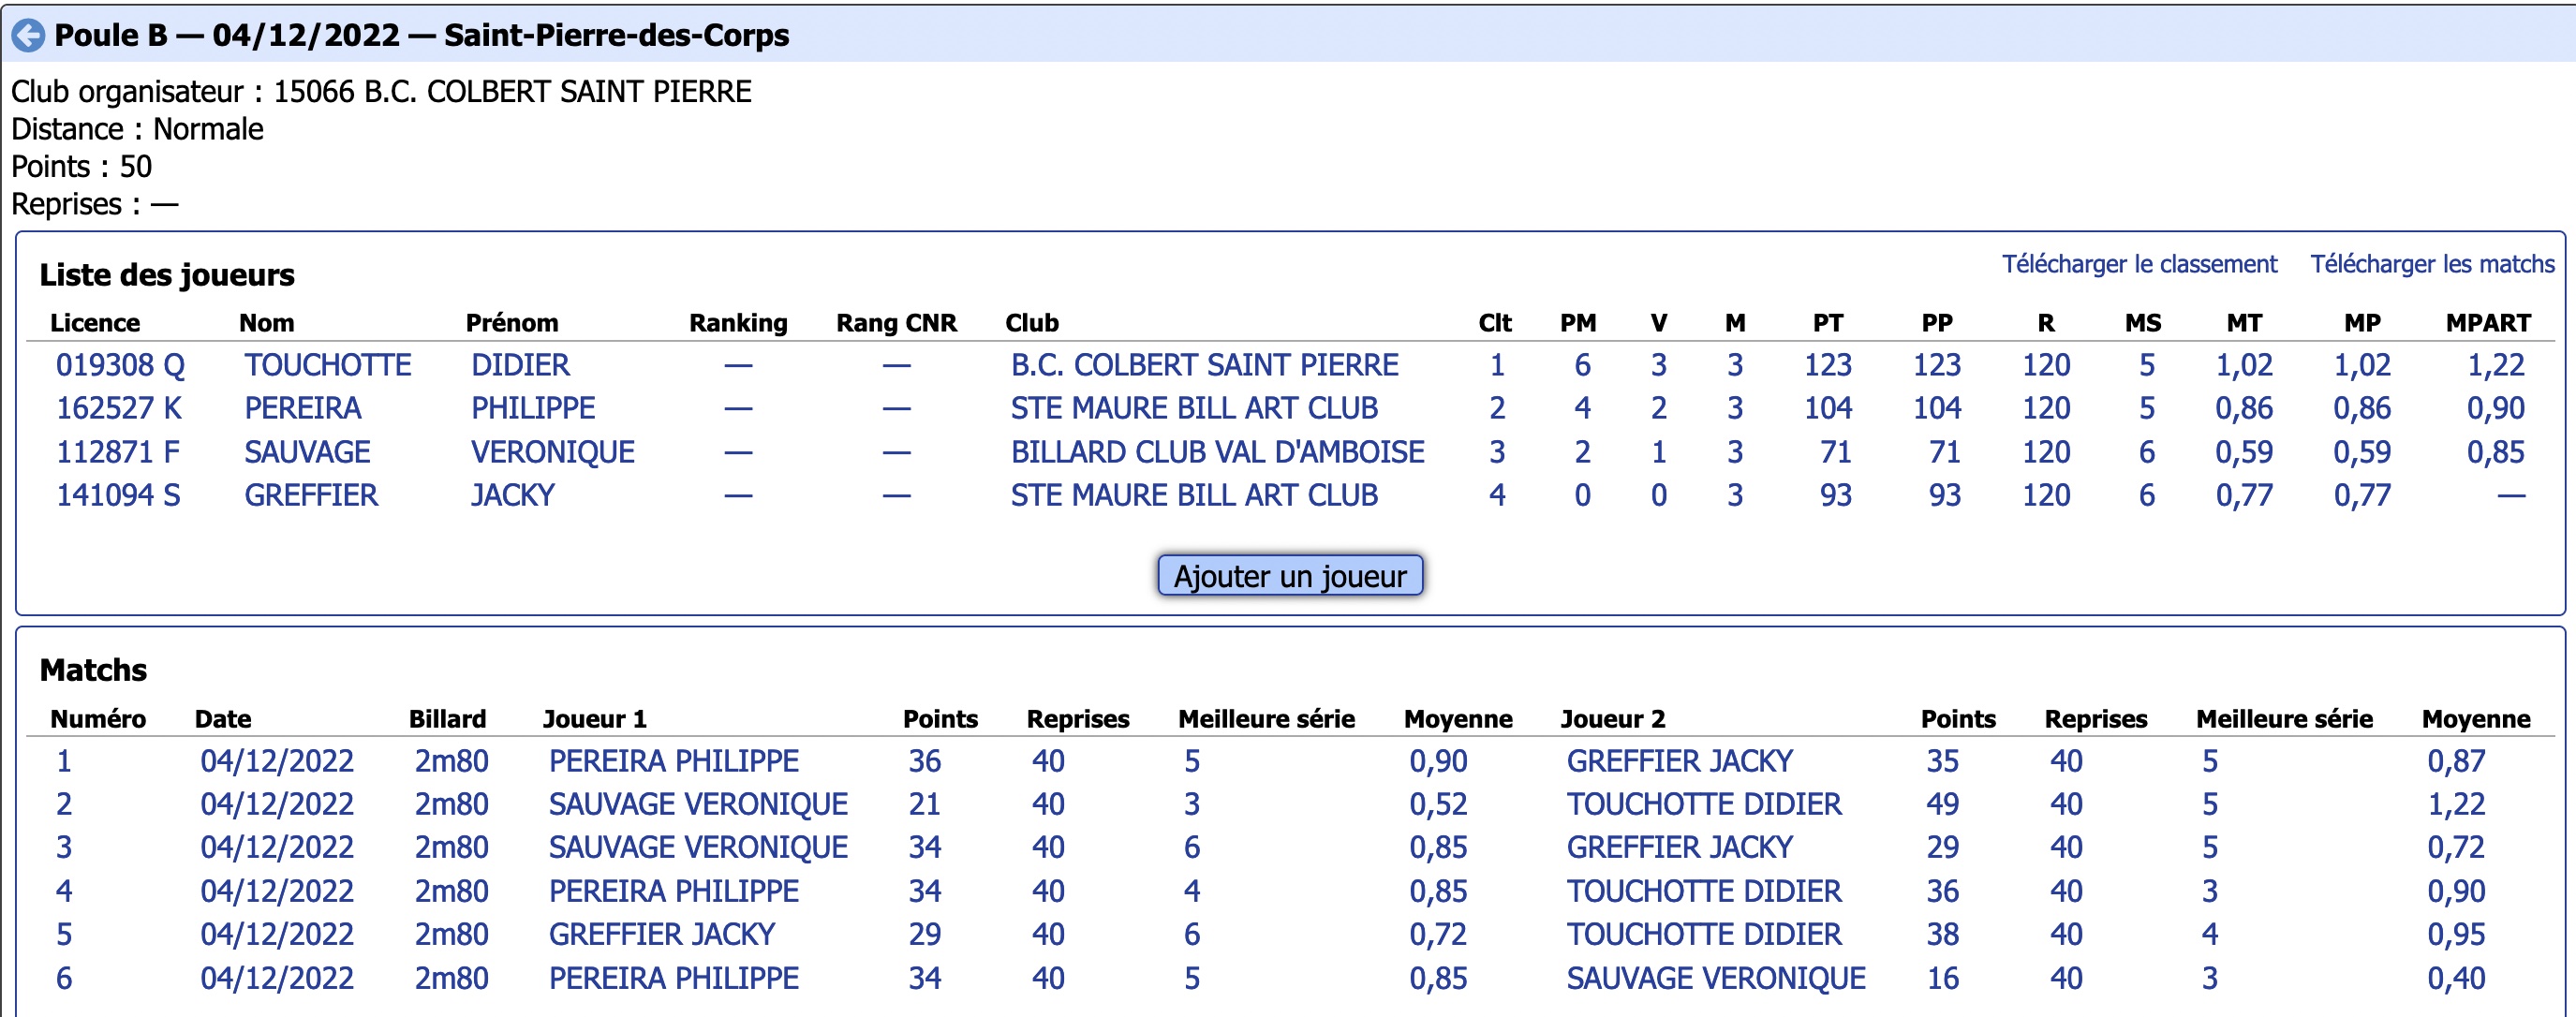
Task: Click club B.C. COLBERT SAINT PIERRE
Action: [1204, 365]
